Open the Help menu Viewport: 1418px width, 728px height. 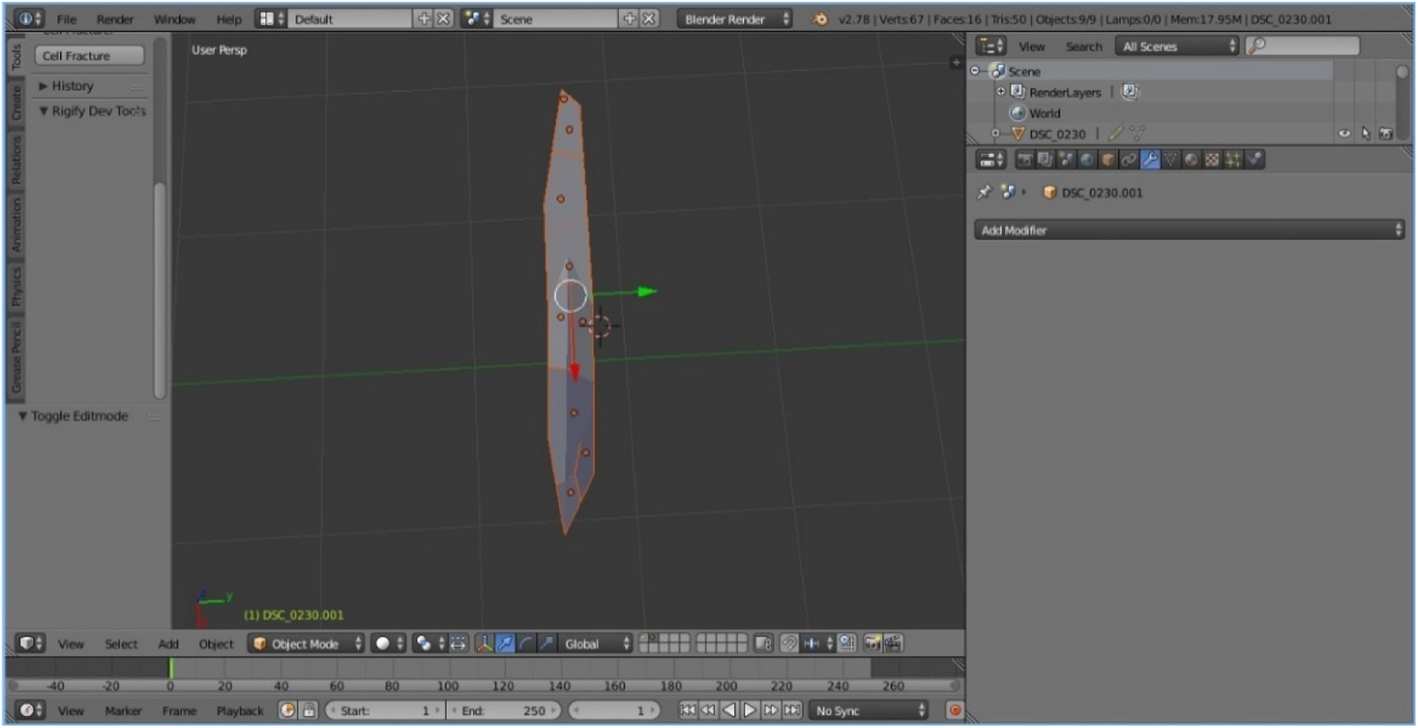pos(229,19)
